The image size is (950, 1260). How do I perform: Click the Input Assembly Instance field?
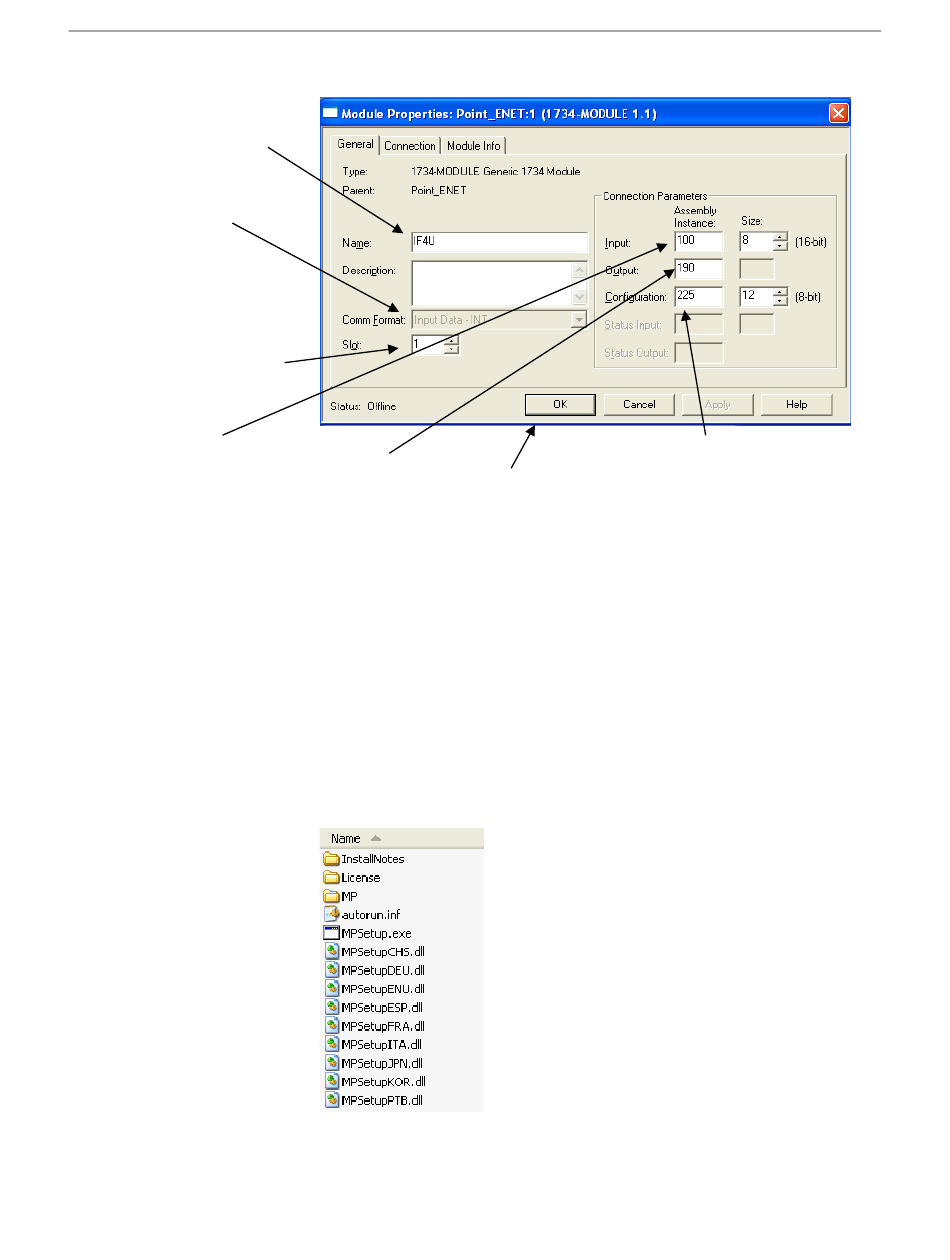tap(698, 241)
